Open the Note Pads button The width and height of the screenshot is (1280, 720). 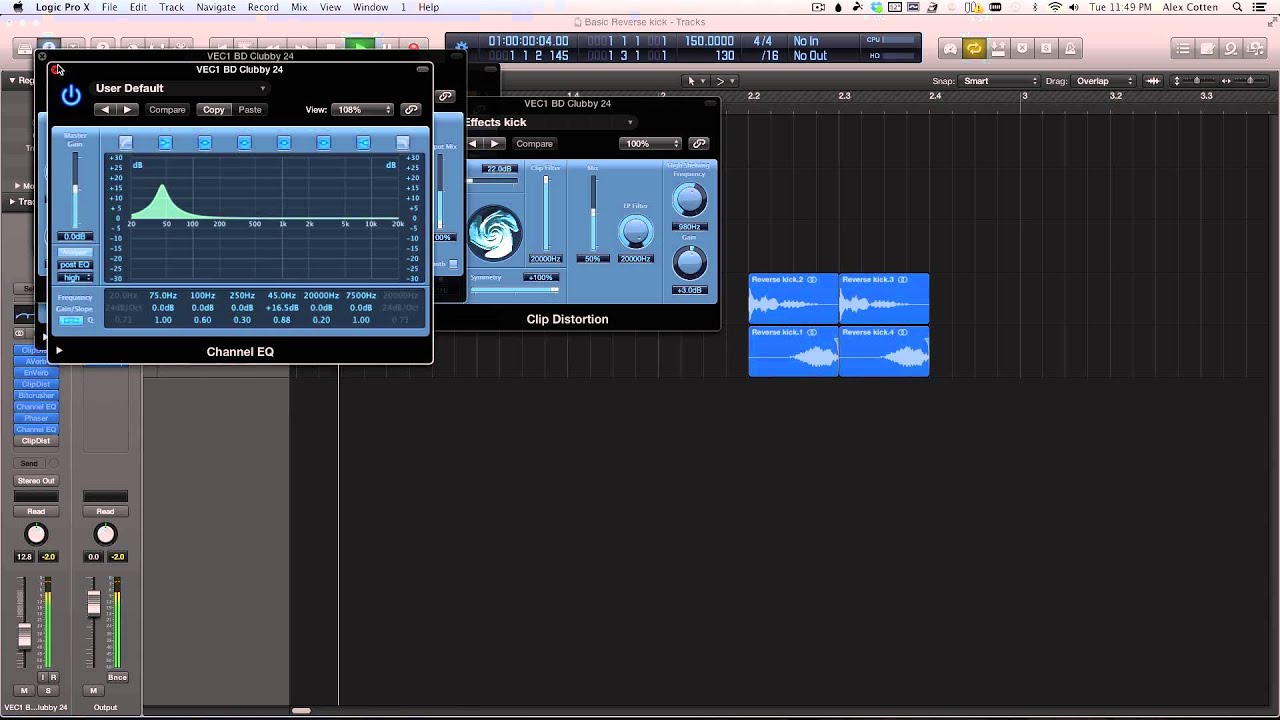[x=1207, y=48]
